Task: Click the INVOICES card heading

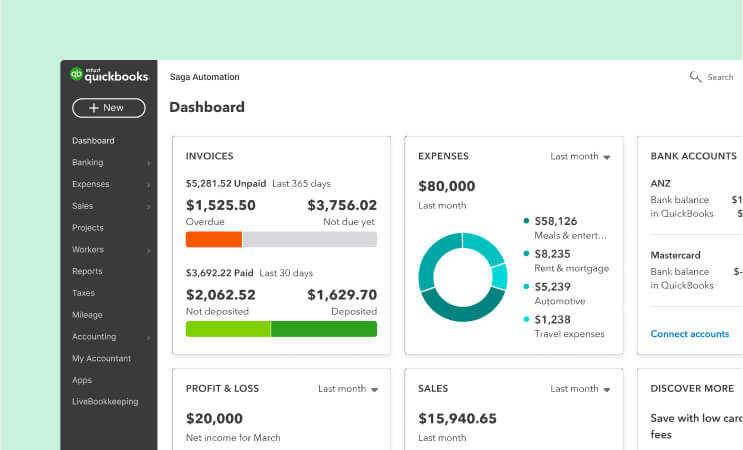Action: point(209,156)
